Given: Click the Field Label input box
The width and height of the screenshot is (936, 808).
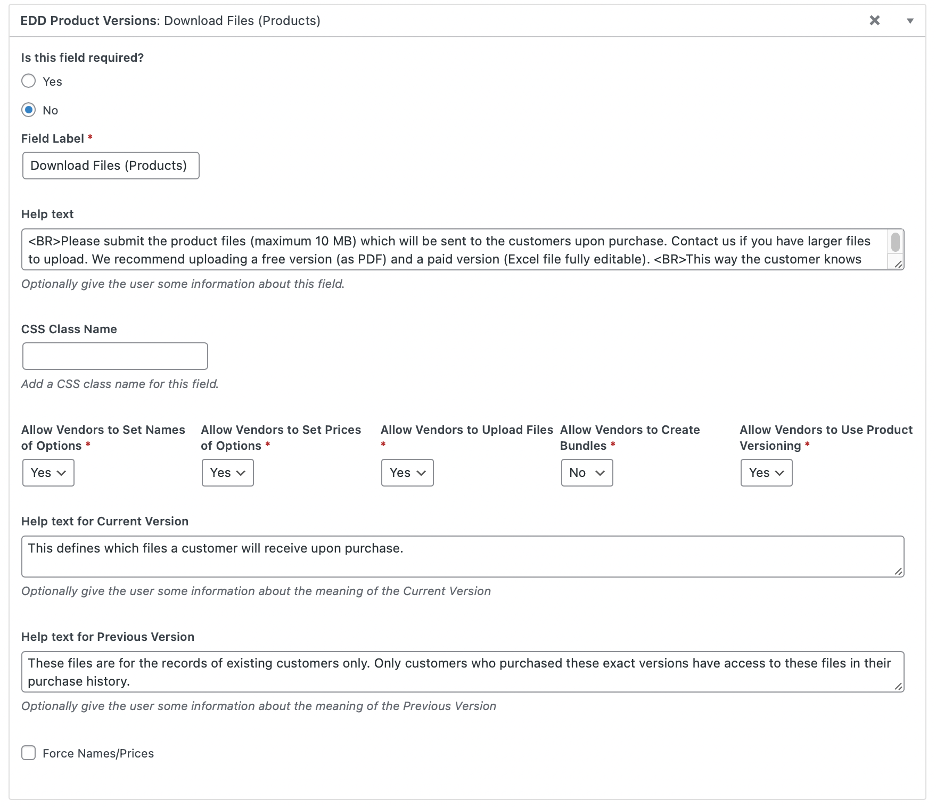Looking at the screenshot, I should tap(111, 165).
